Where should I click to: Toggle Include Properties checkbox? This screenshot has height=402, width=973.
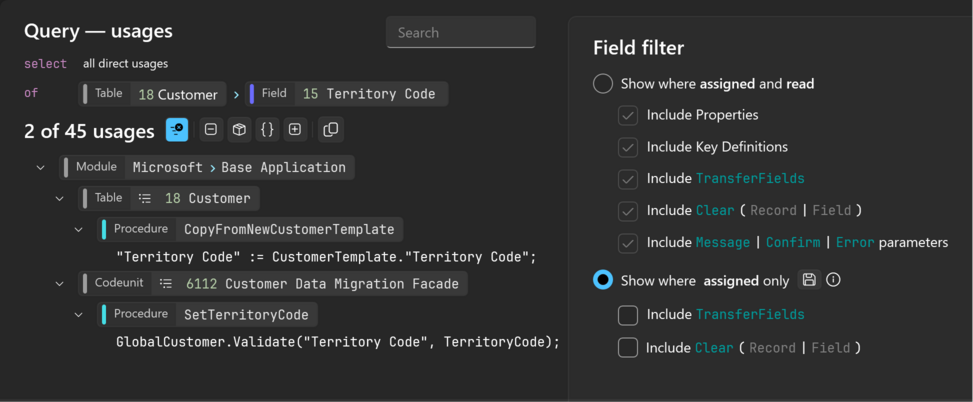628,115
